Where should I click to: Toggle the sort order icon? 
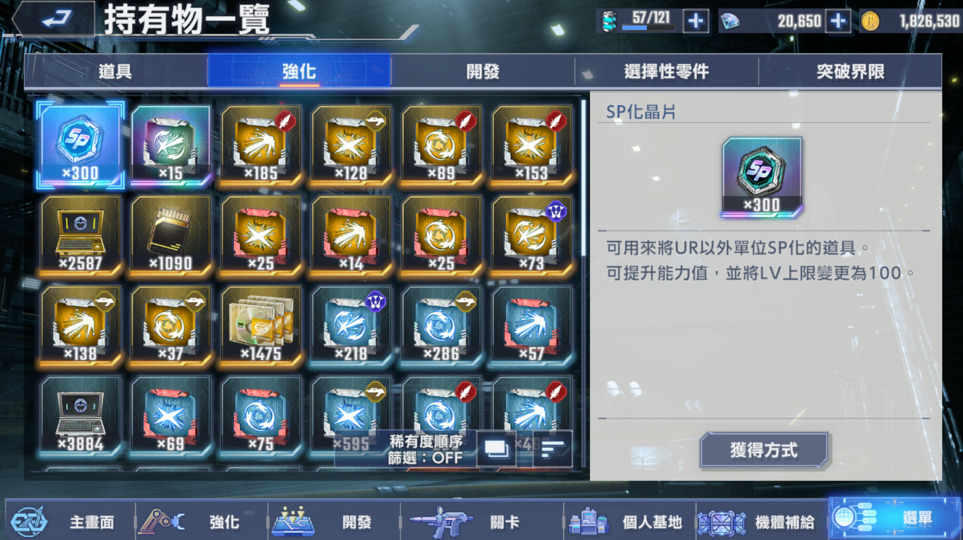[553, 449]
